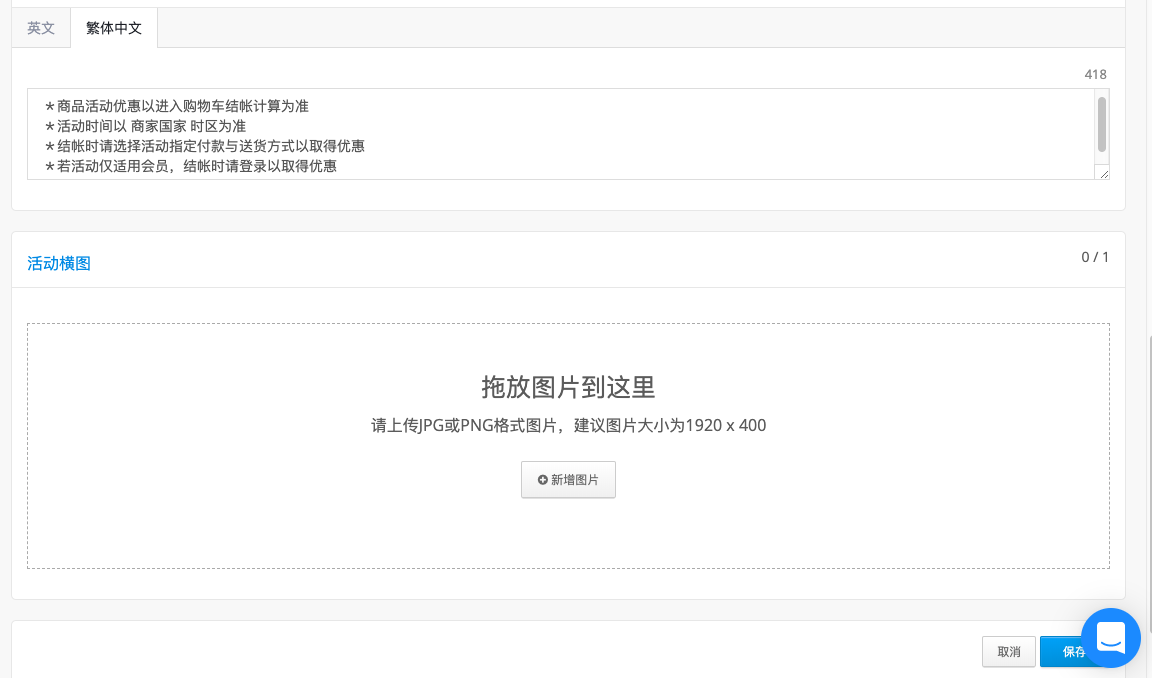1152x678 pixels.
Task: Open the chat support bubble icon
Action: coord(1111,638)
